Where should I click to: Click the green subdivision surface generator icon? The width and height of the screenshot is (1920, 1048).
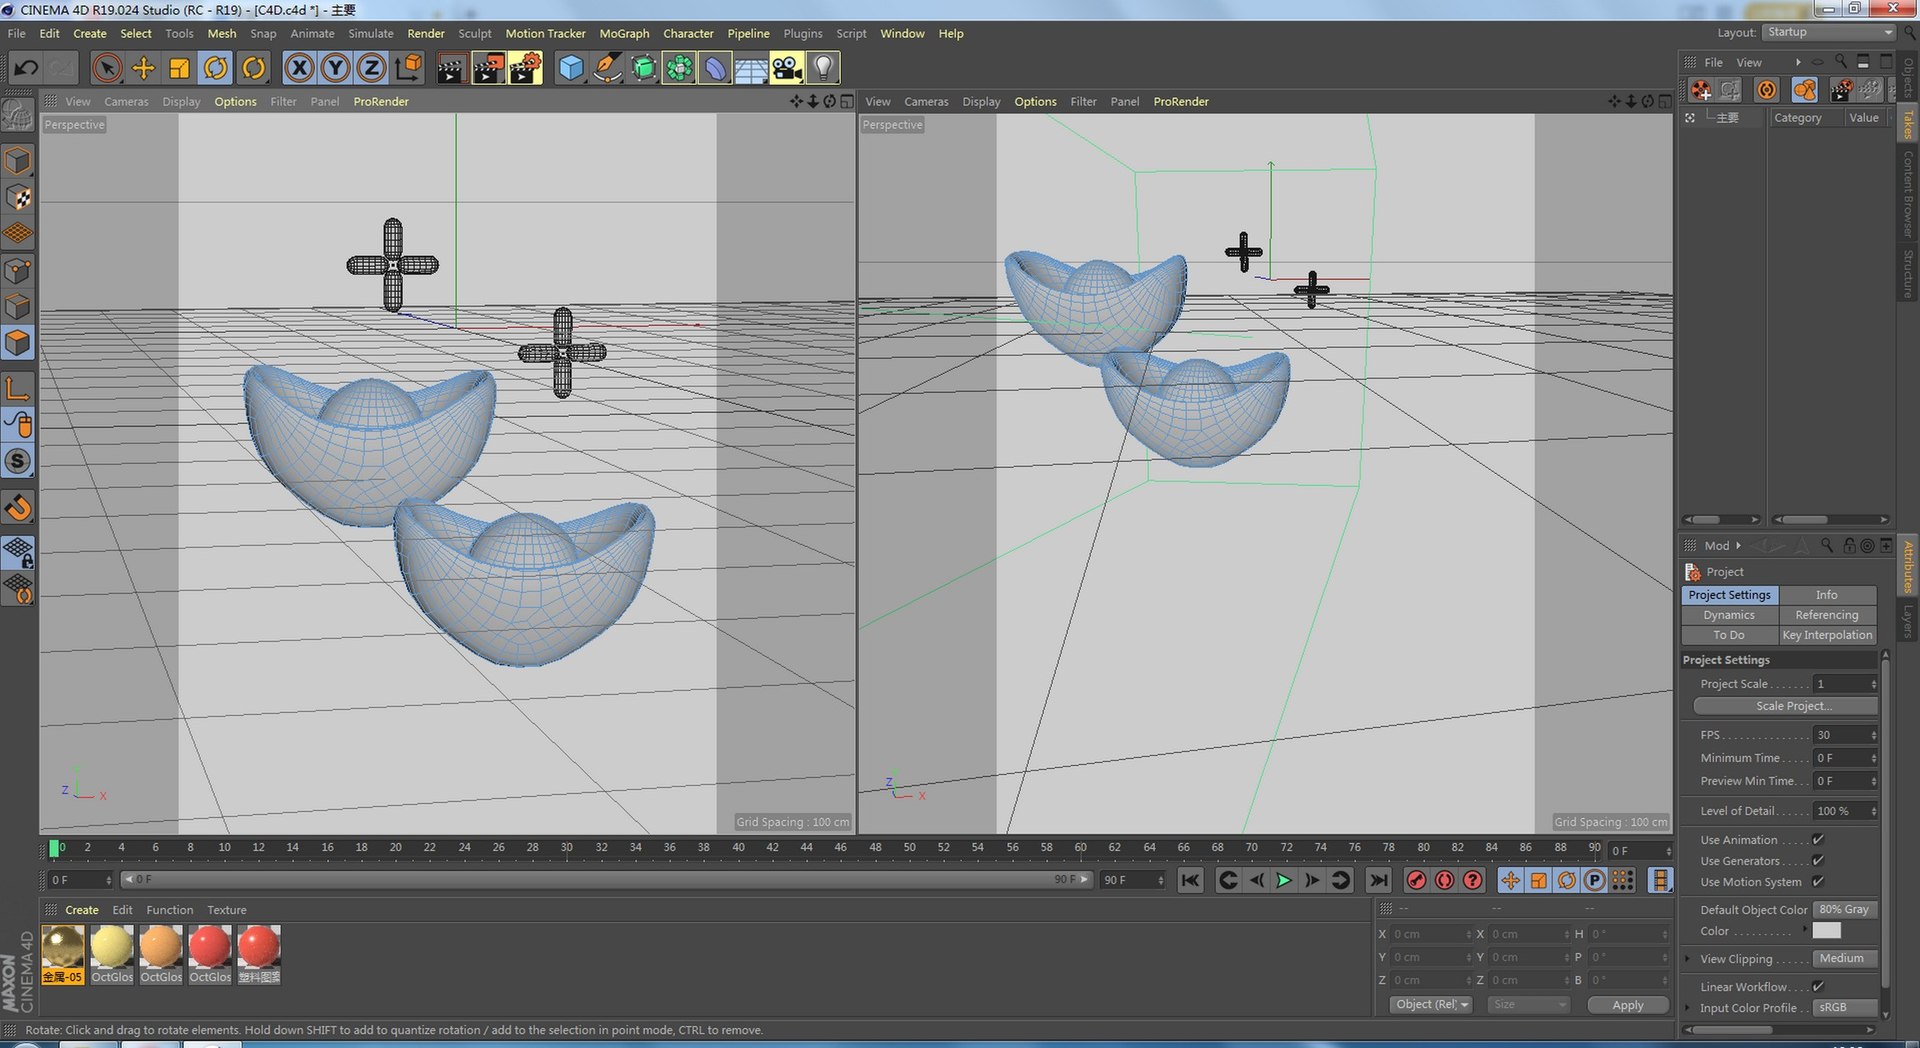pos(643,68)
